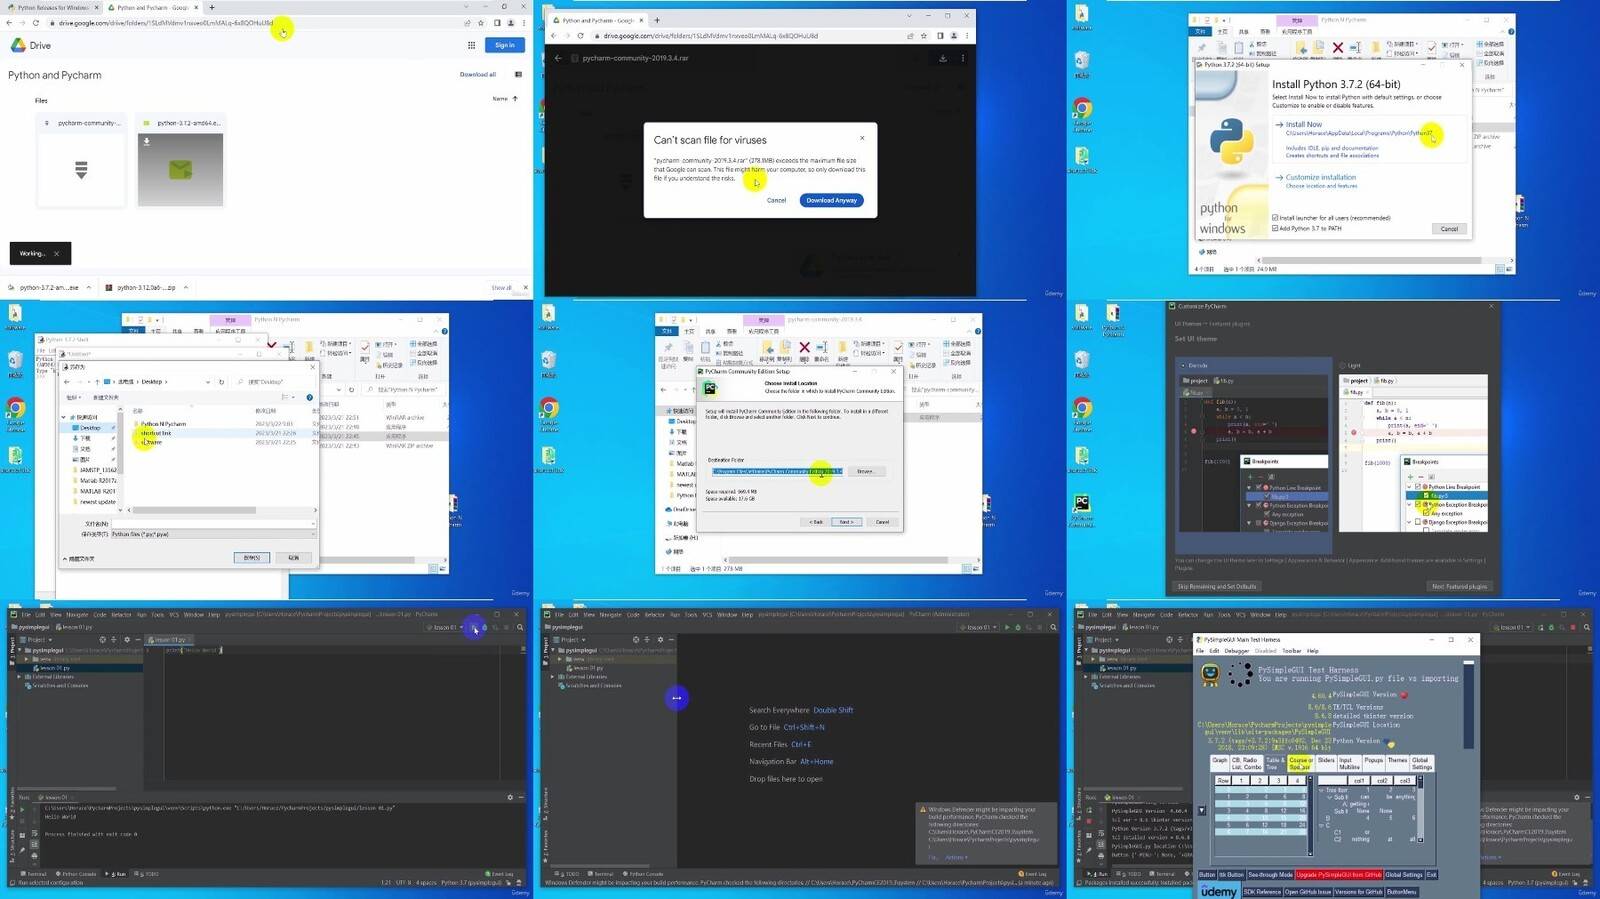Click 'Skip Remaining and Set Defaults'

pos(1217,586)
